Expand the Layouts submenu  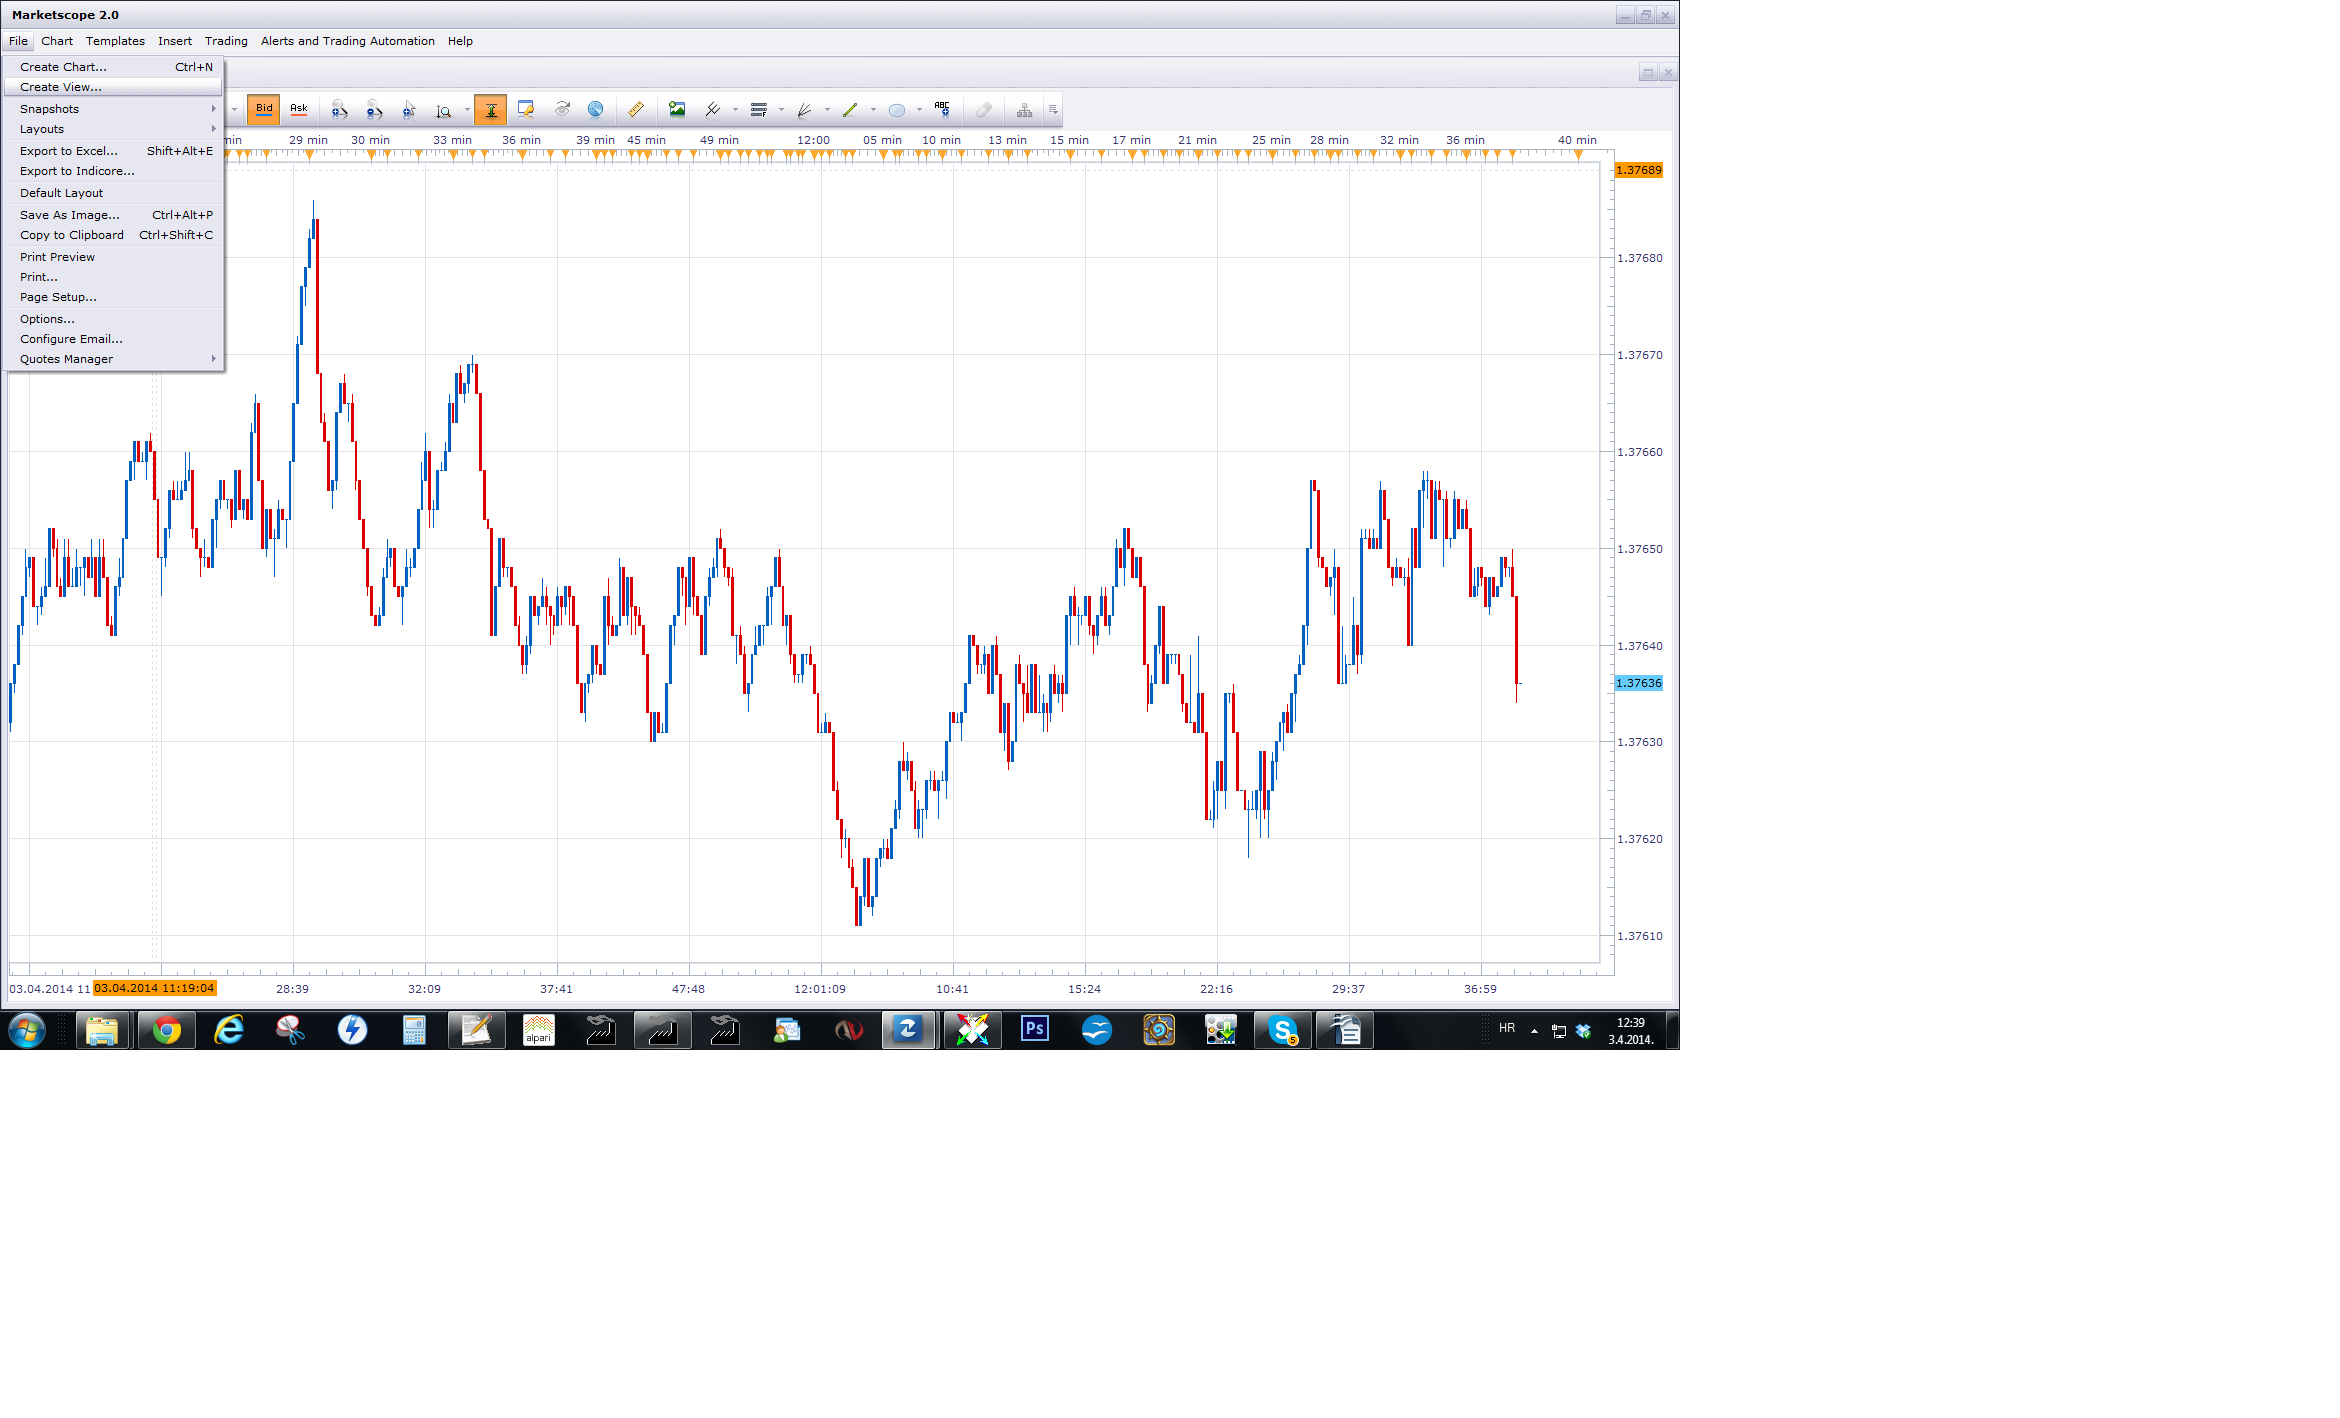[114, 129]
